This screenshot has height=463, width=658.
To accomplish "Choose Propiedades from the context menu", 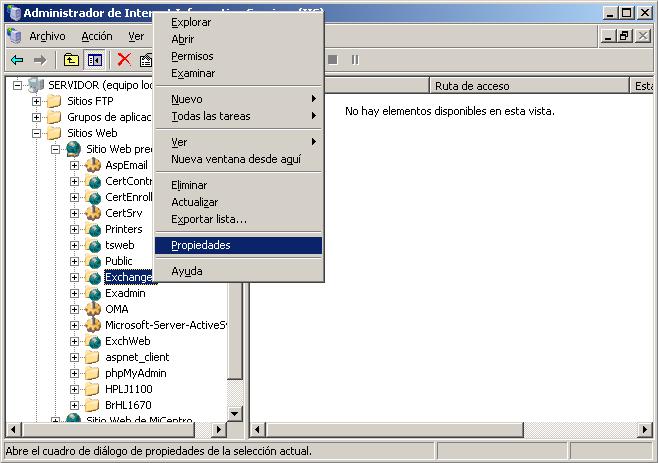I will (201, 245).
